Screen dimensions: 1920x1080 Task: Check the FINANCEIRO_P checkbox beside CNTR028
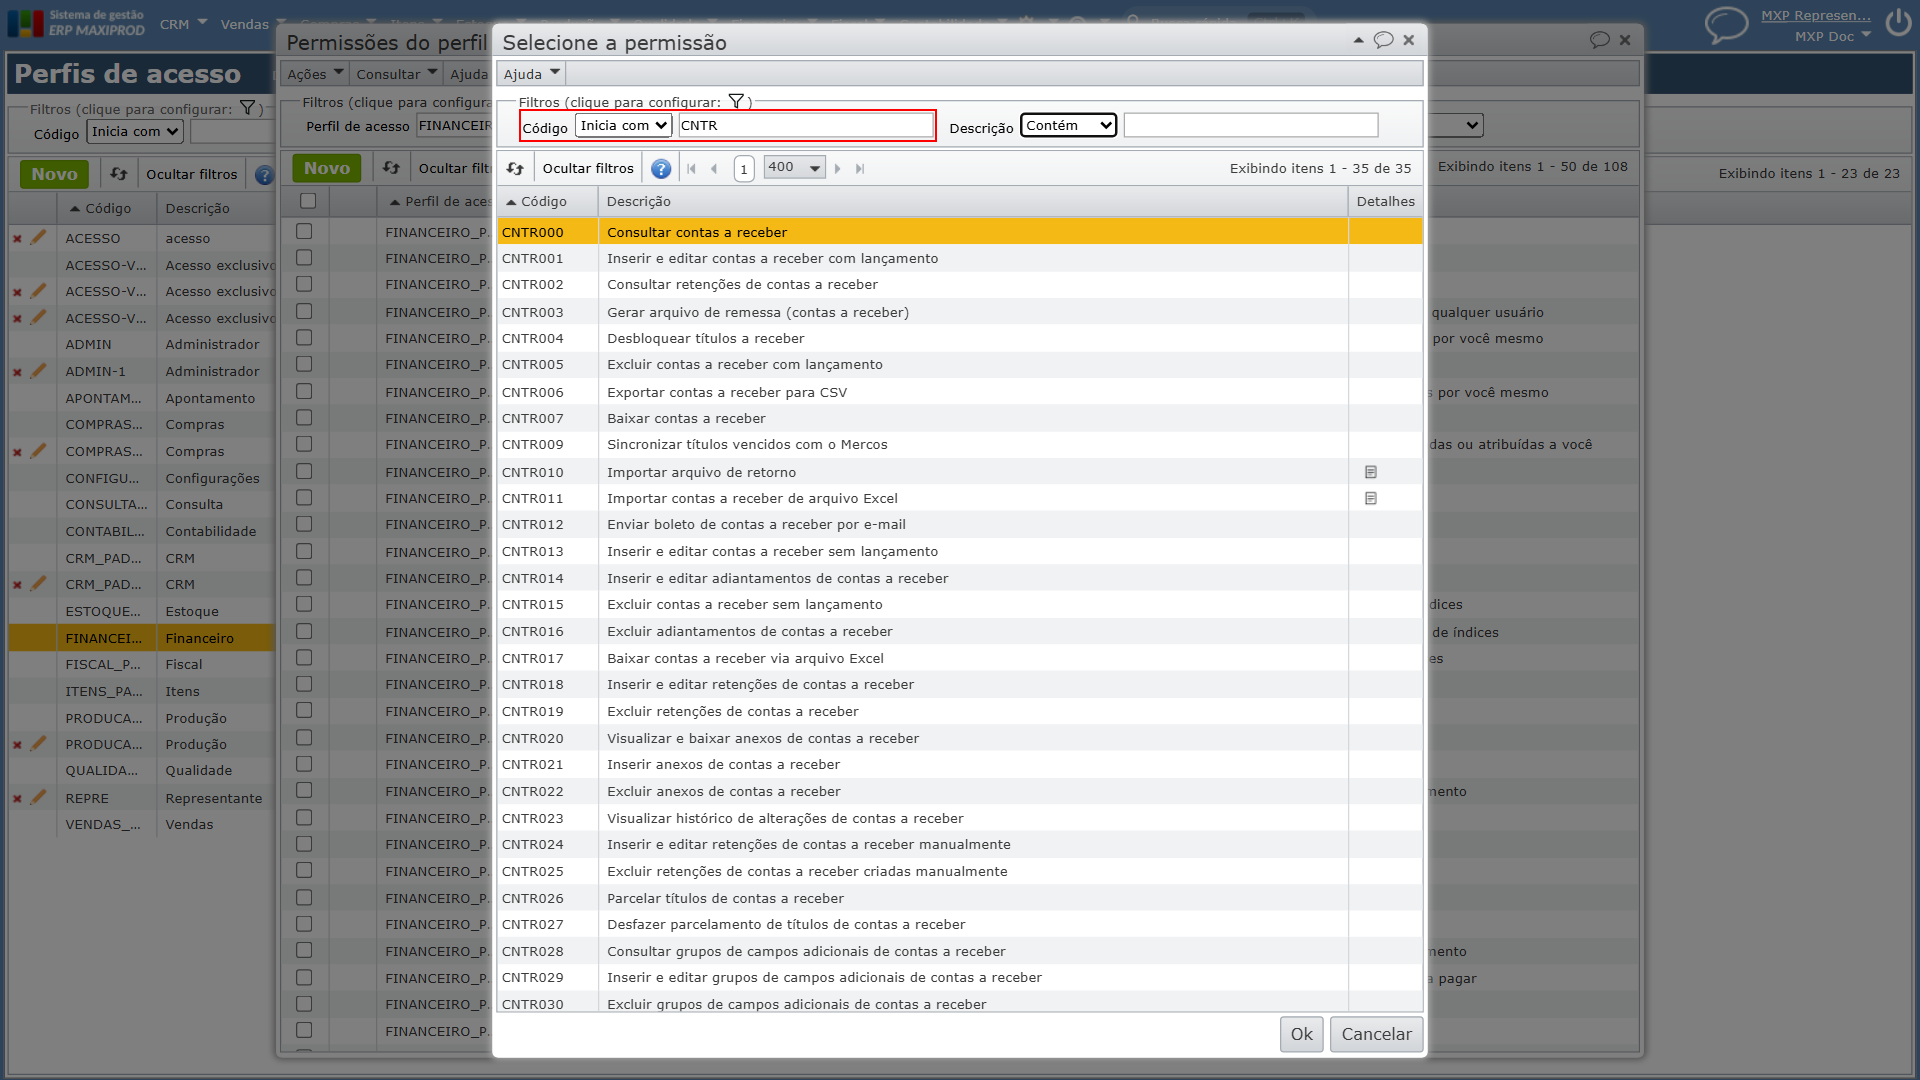coord(304,950)
